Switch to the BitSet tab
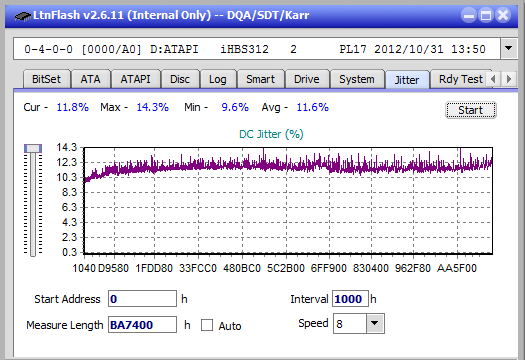The height and width of the screenshot is (360, 525). click(46, 79)
